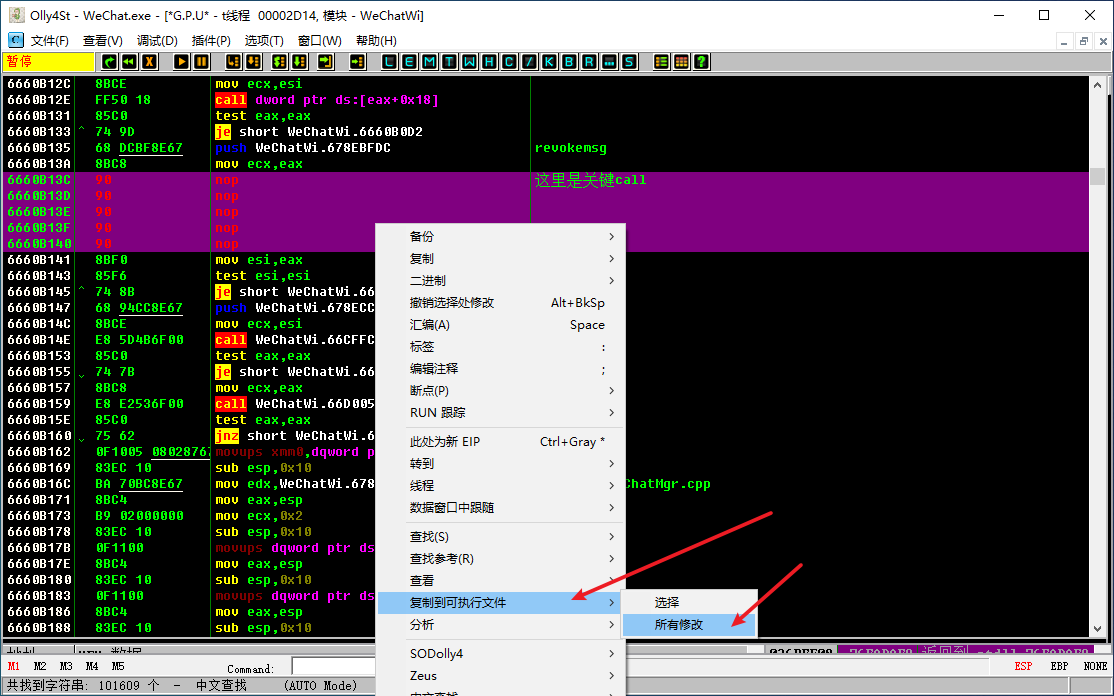
Task: Expand the 转到 submenu
Action: [x=501, y=464]
